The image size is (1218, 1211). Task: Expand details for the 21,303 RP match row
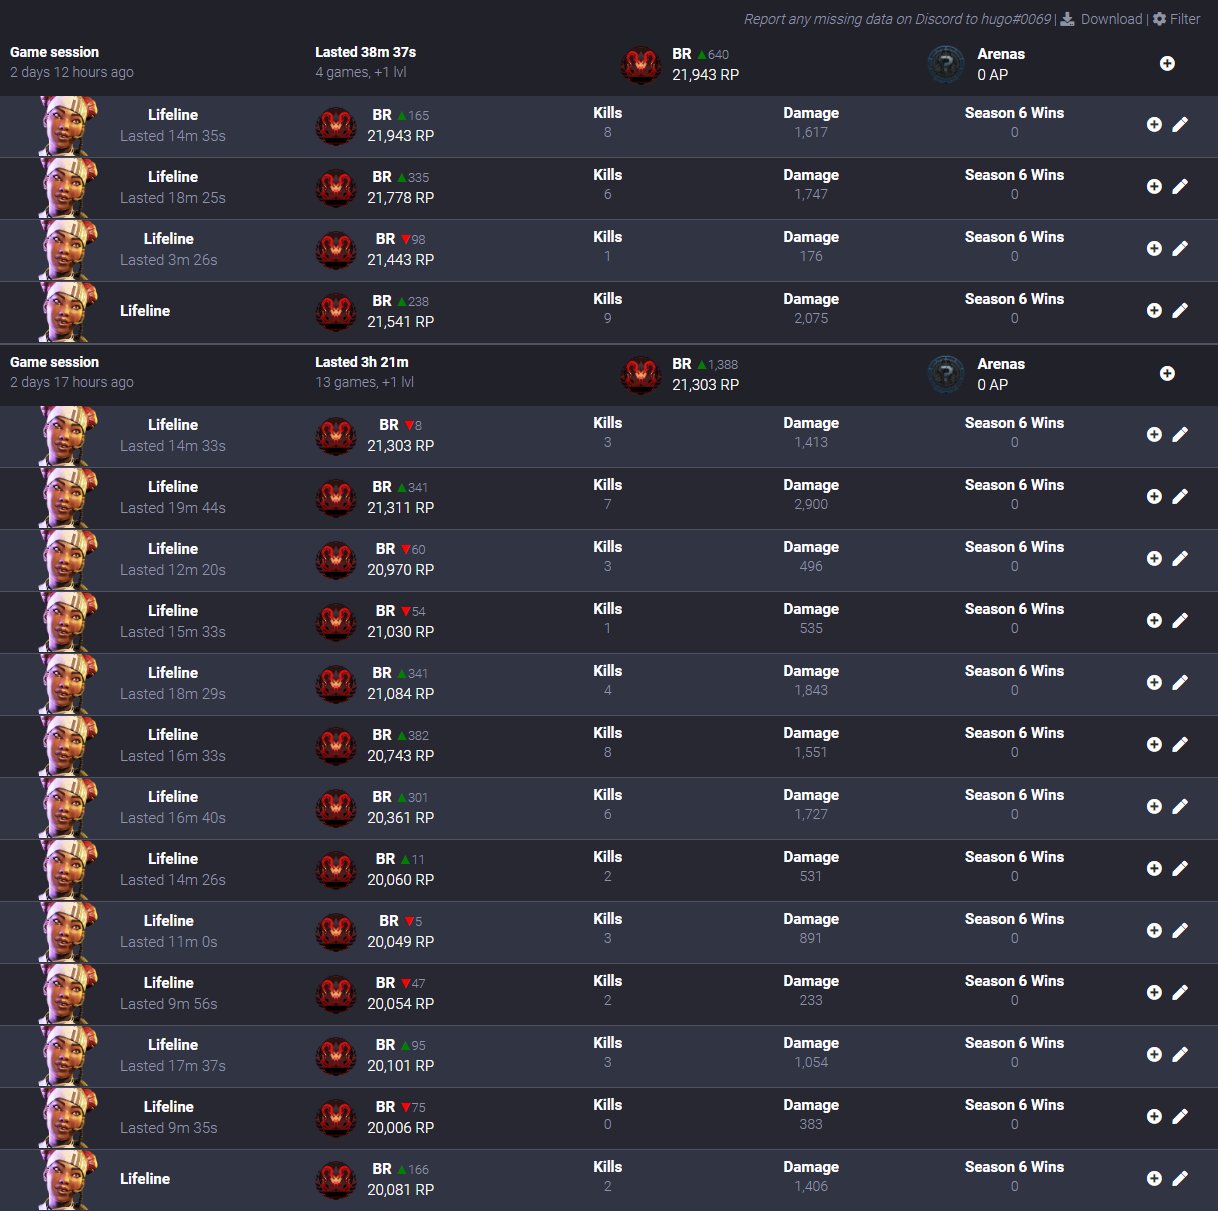1154,434
